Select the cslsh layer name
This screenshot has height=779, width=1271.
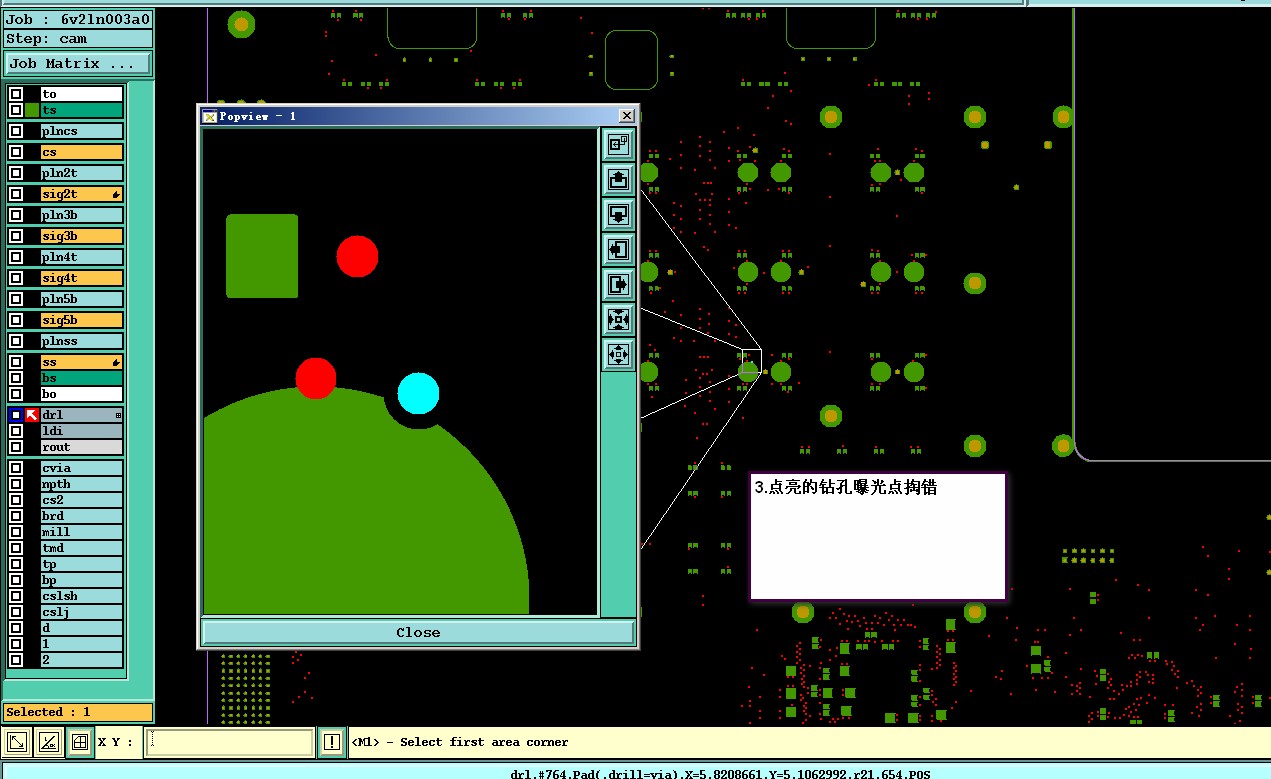coord(82,596)
